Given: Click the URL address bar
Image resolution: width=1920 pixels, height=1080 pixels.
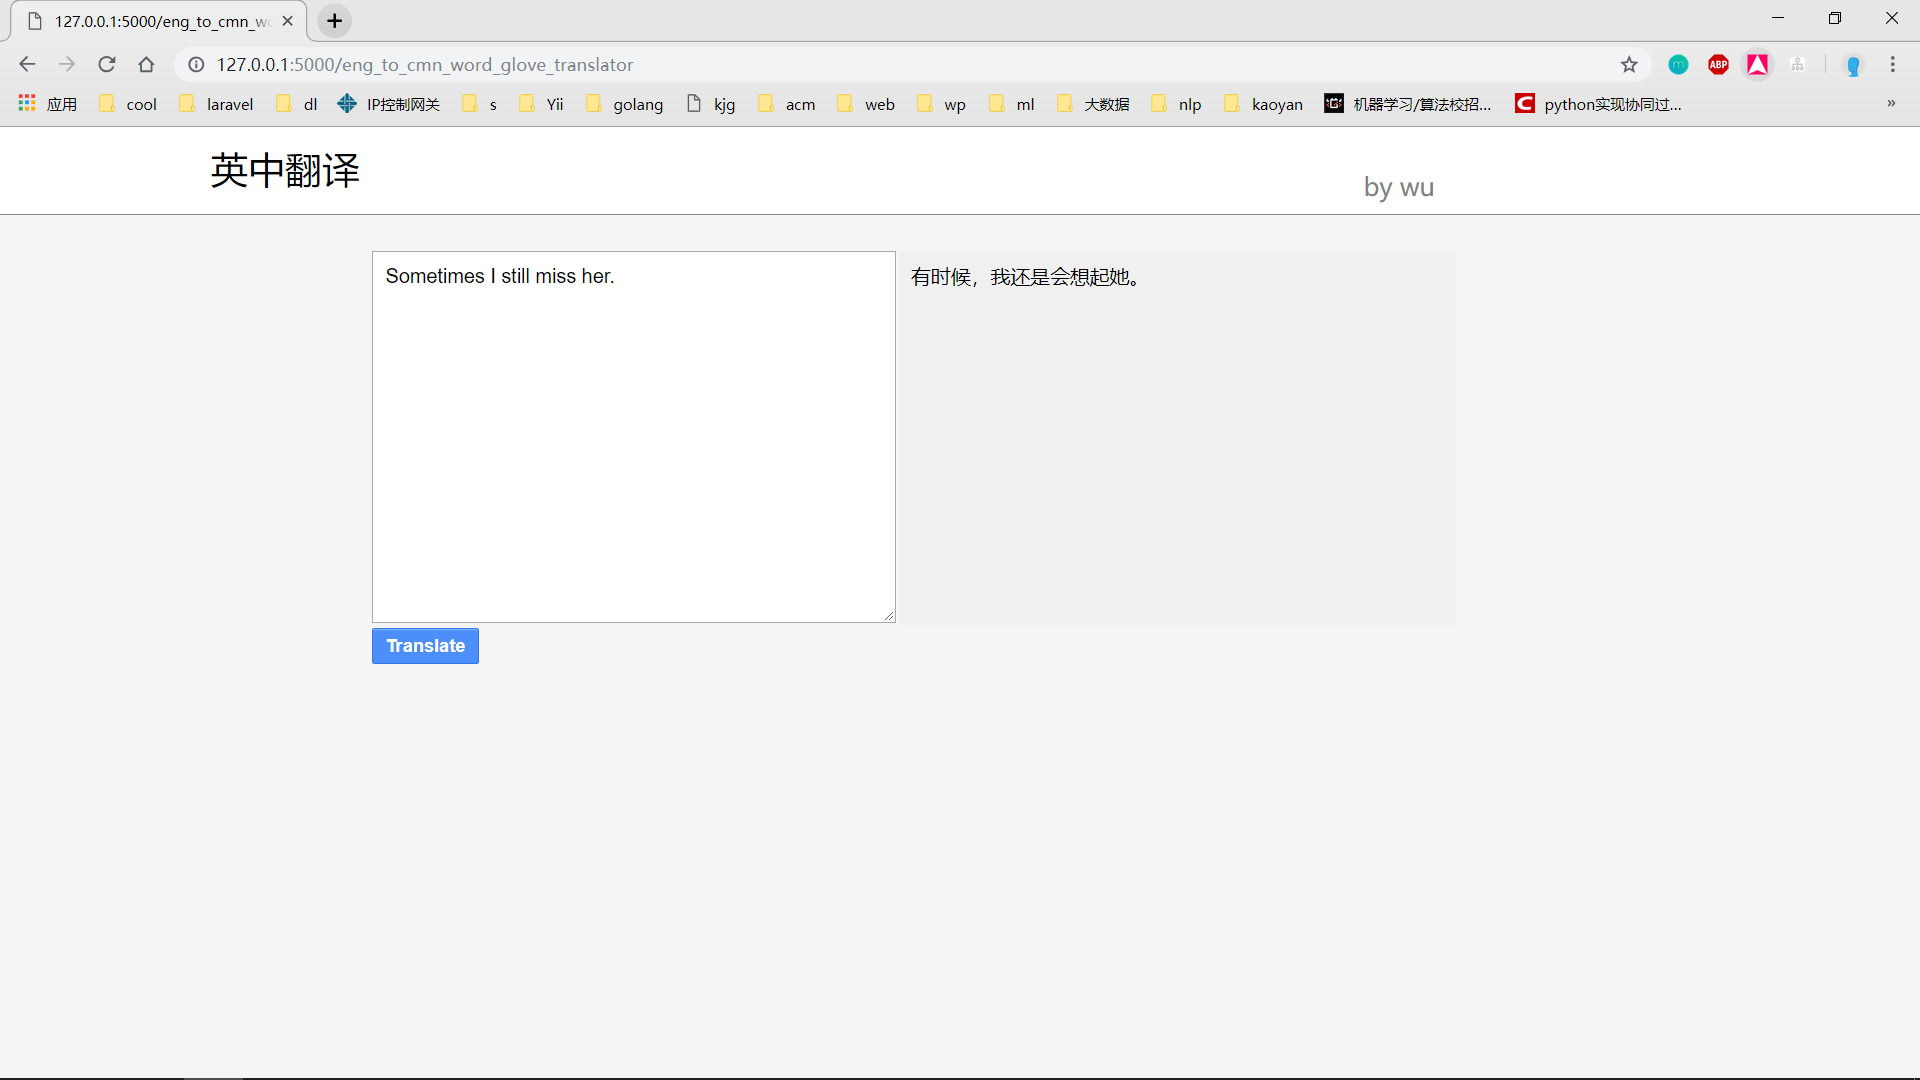Looking at the screenshot, I should [x=900, y=65].
